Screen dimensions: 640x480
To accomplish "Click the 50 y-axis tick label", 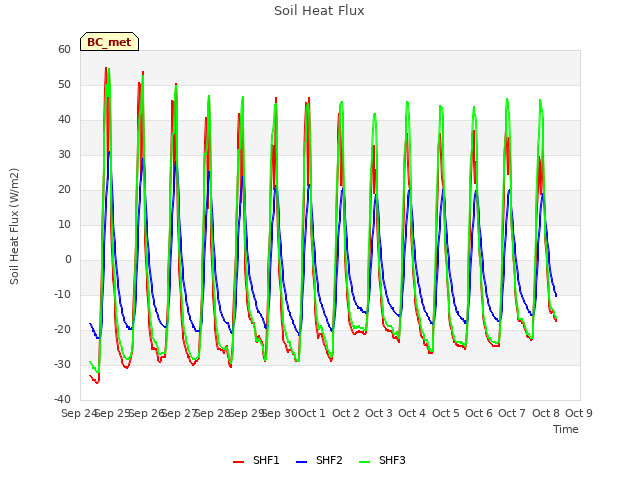I will 64,84.
